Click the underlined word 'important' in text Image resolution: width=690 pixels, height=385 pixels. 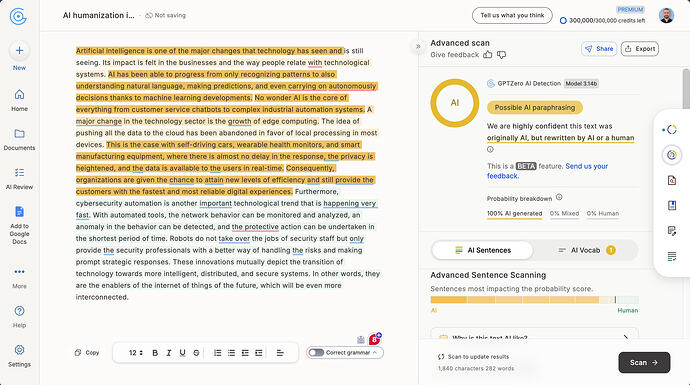215,203
